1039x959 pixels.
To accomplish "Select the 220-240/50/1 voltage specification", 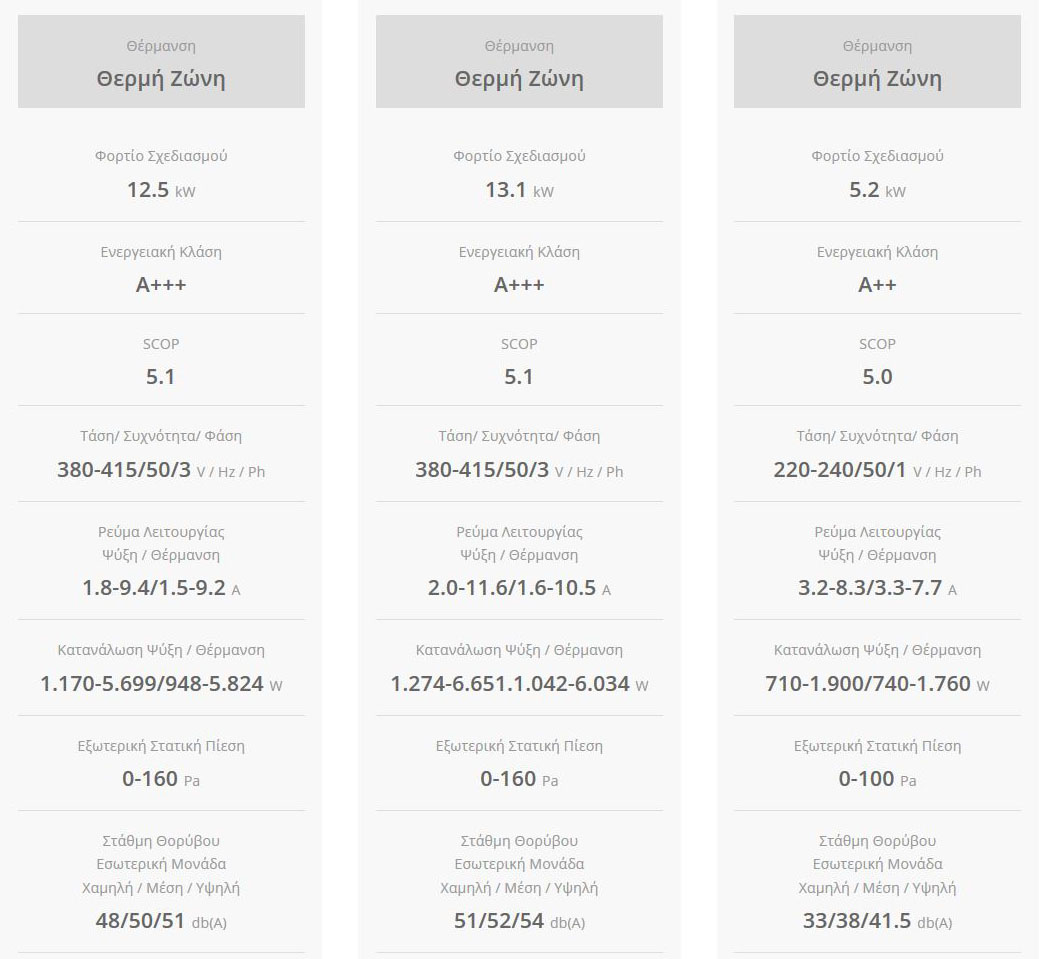I will (x=877, y=470).
